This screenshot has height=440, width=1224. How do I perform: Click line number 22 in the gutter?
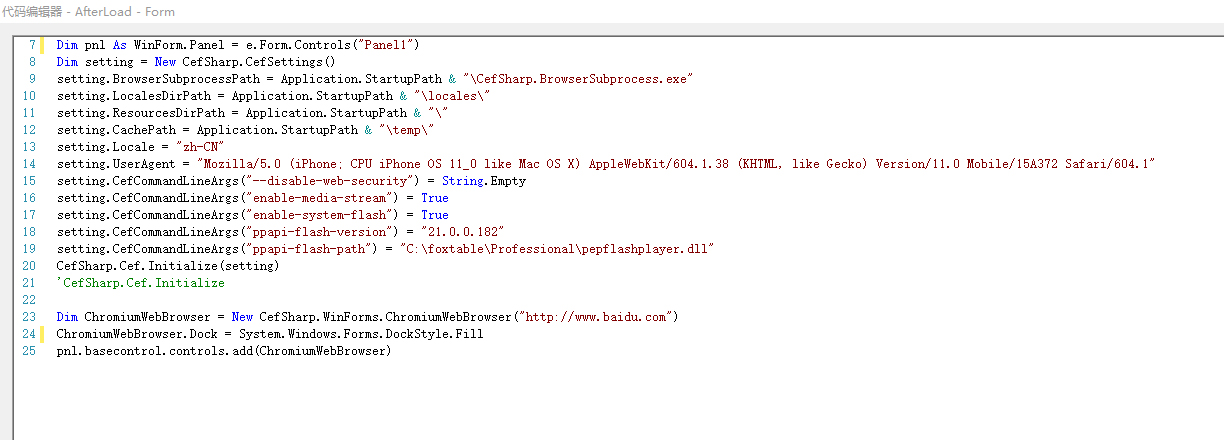pos(29,300)
